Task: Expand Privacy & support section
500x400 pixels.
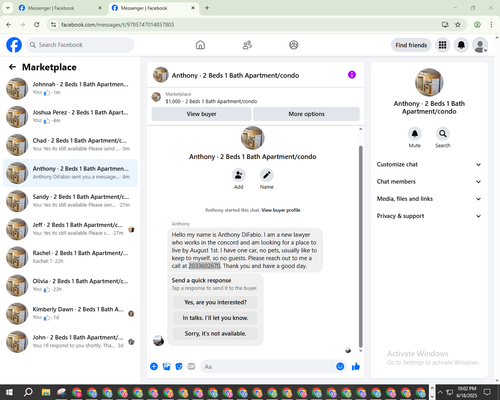Action: pyautogui.click(x=429, y=216)
